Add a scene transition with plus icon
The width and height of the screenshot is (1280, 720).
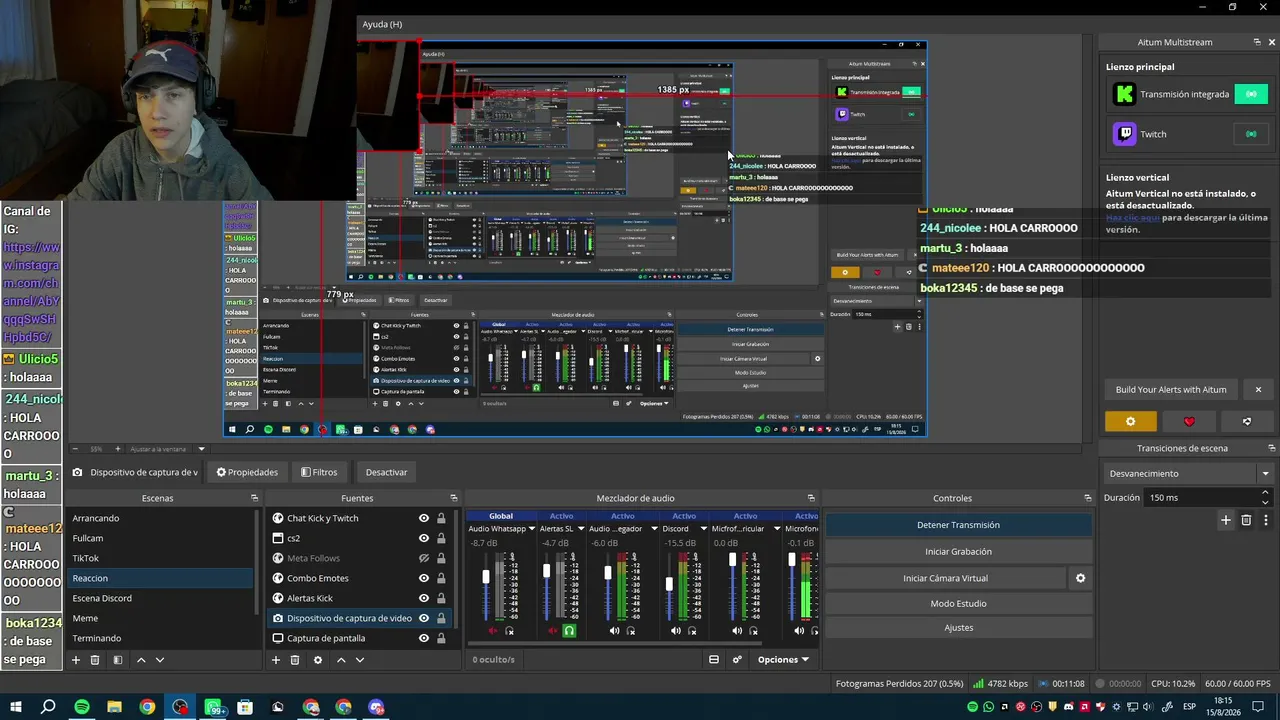1226,520
